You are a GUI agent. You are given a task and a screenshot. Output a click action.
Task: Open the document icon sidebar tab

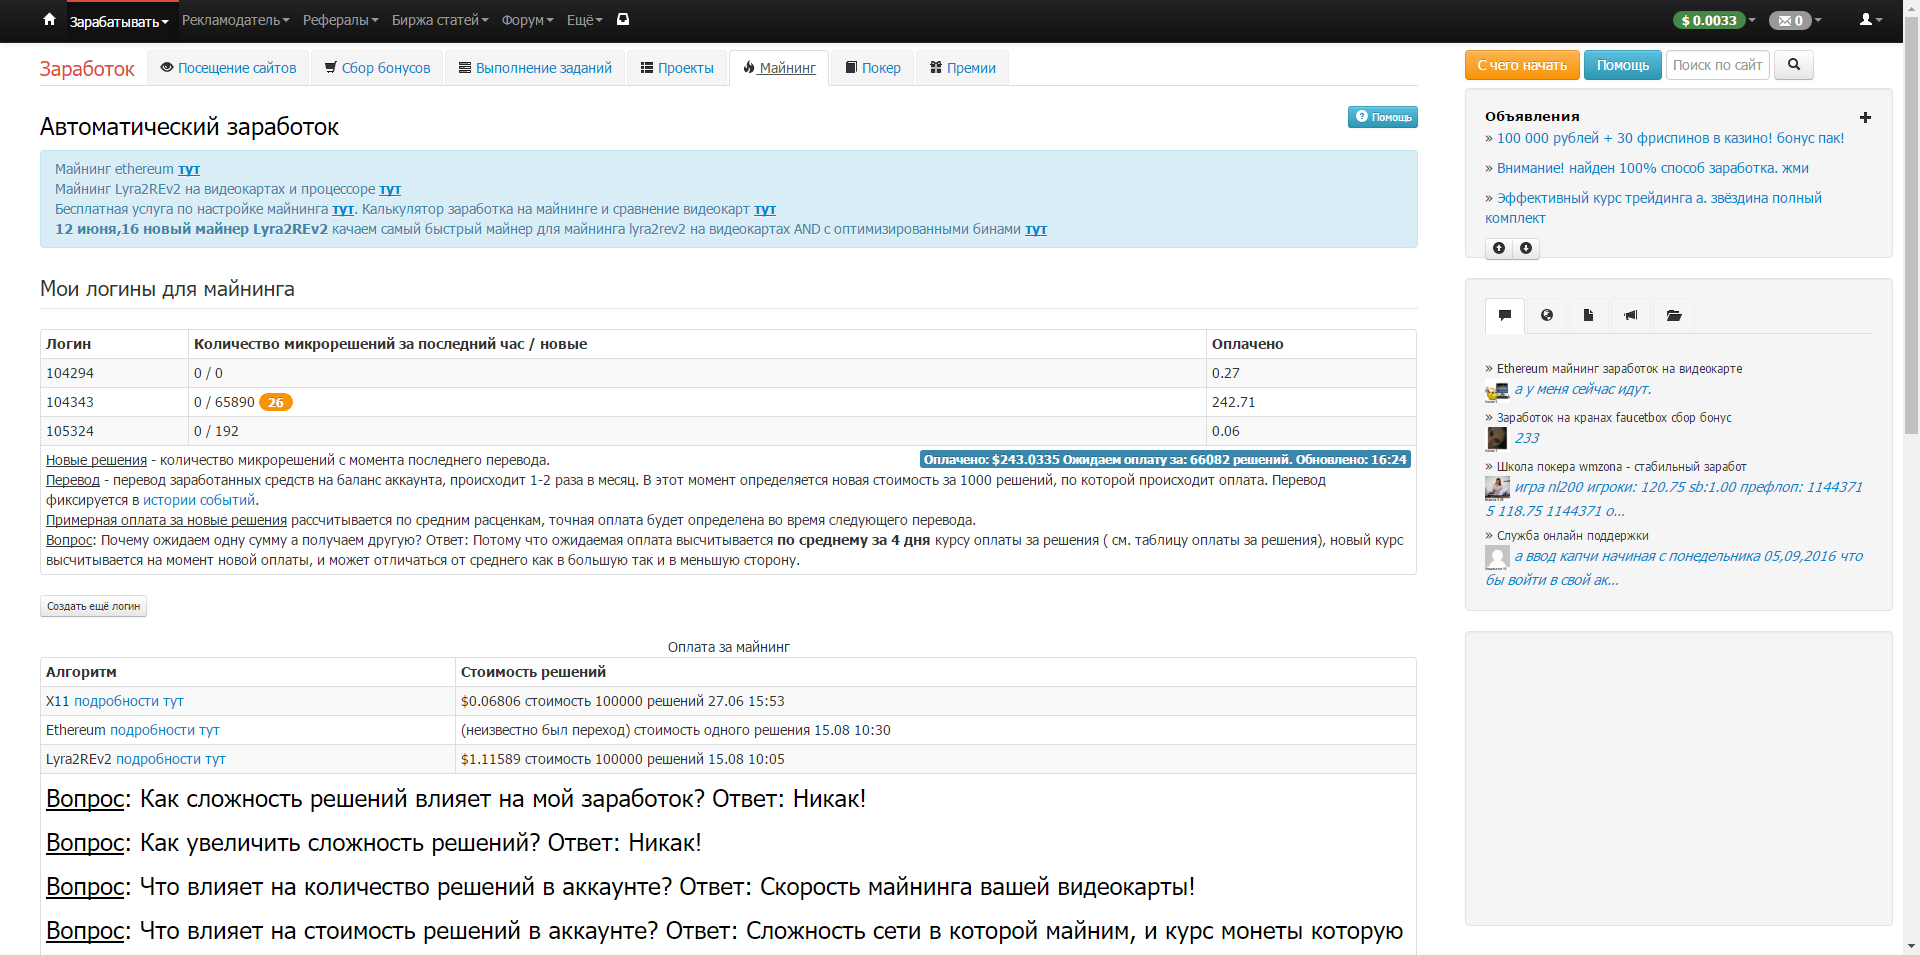pos(1588,315)
